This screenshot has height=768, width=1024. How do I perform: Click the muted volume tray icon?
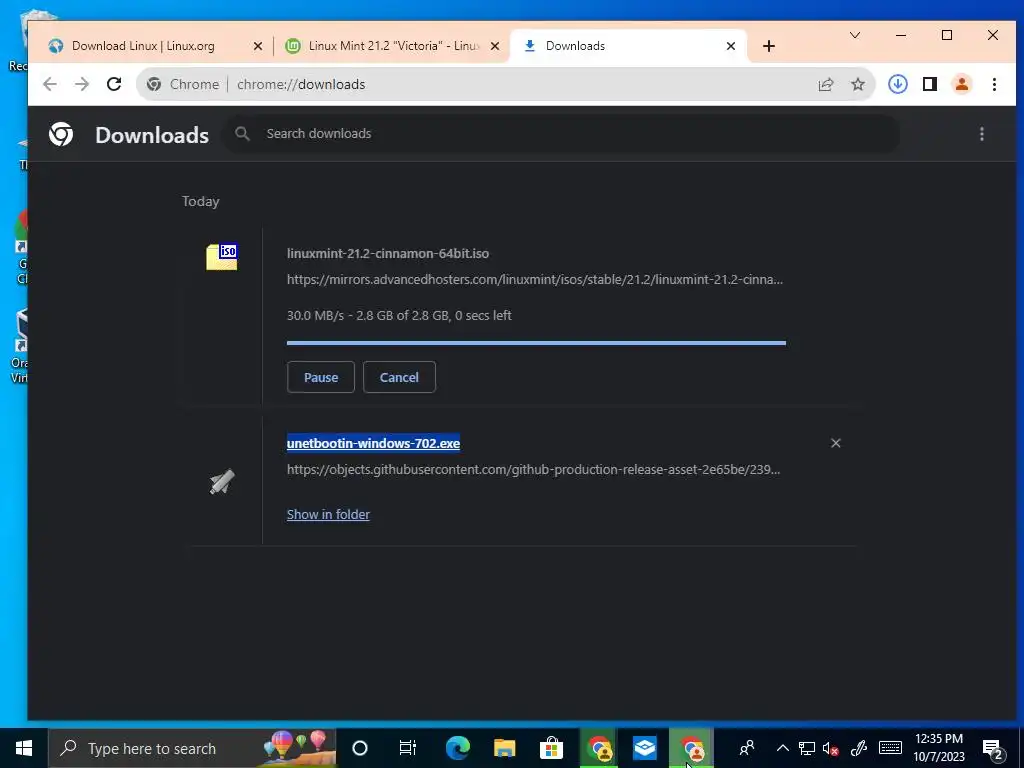(831, 748)
